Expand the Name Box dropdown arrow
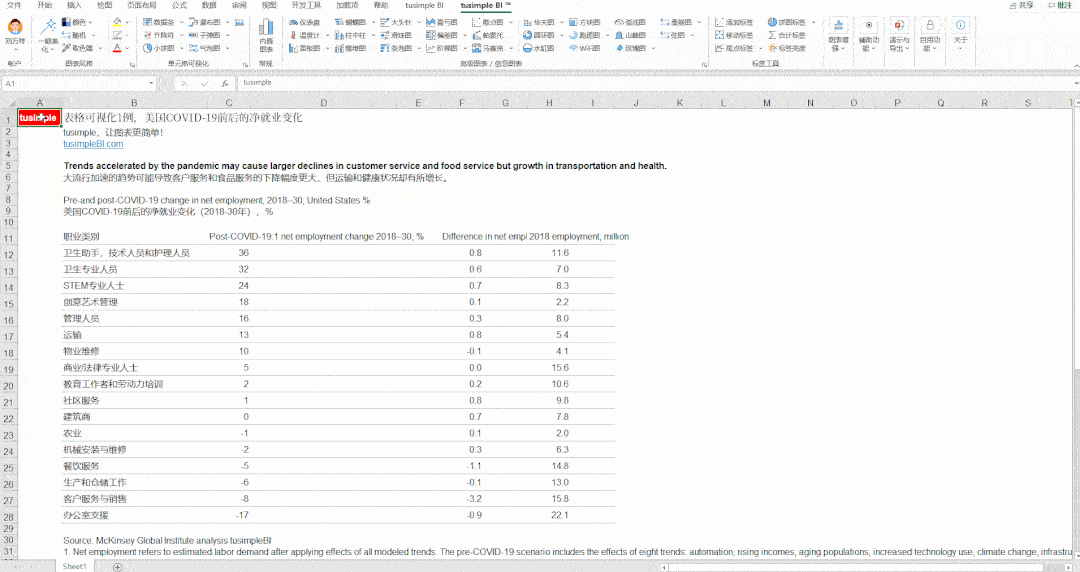 tap(152, 83)
